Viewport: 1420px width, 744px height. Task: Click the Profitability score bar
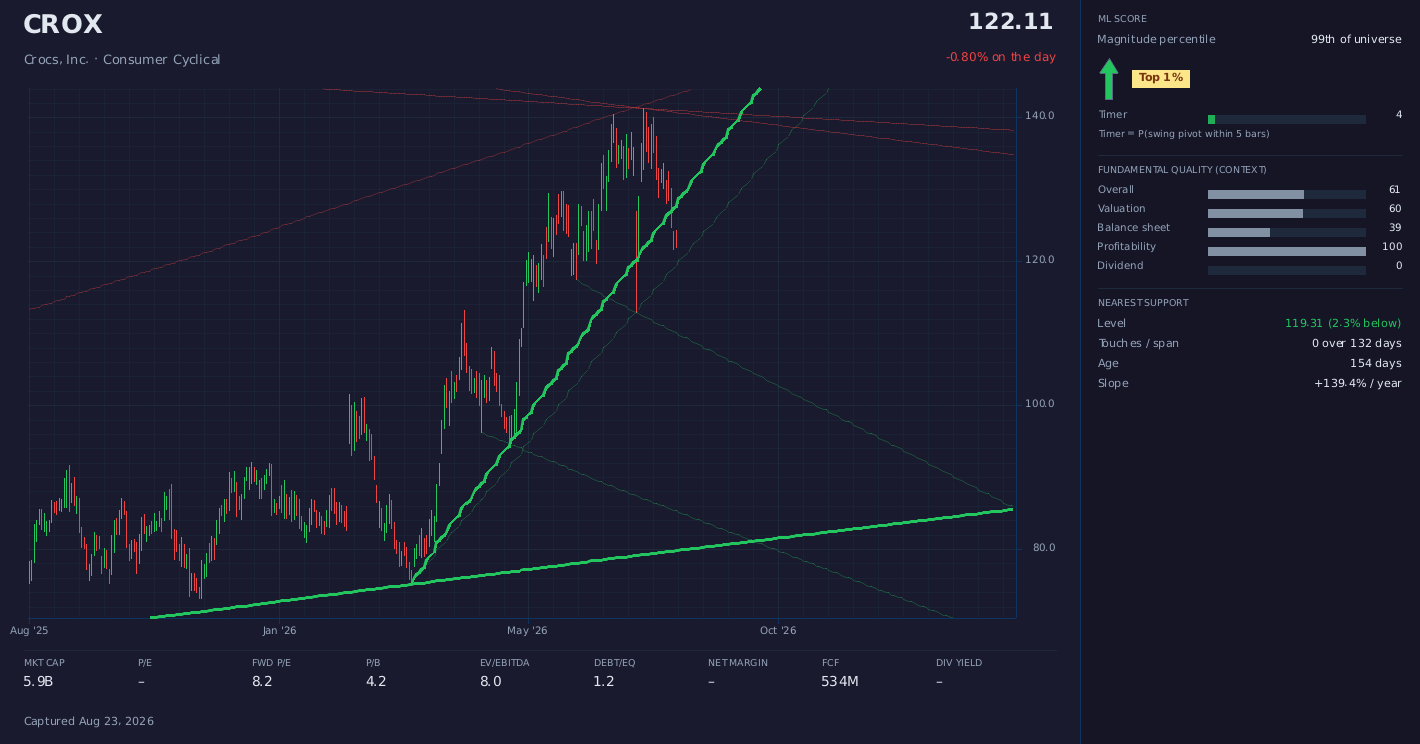pos(1287,251)
